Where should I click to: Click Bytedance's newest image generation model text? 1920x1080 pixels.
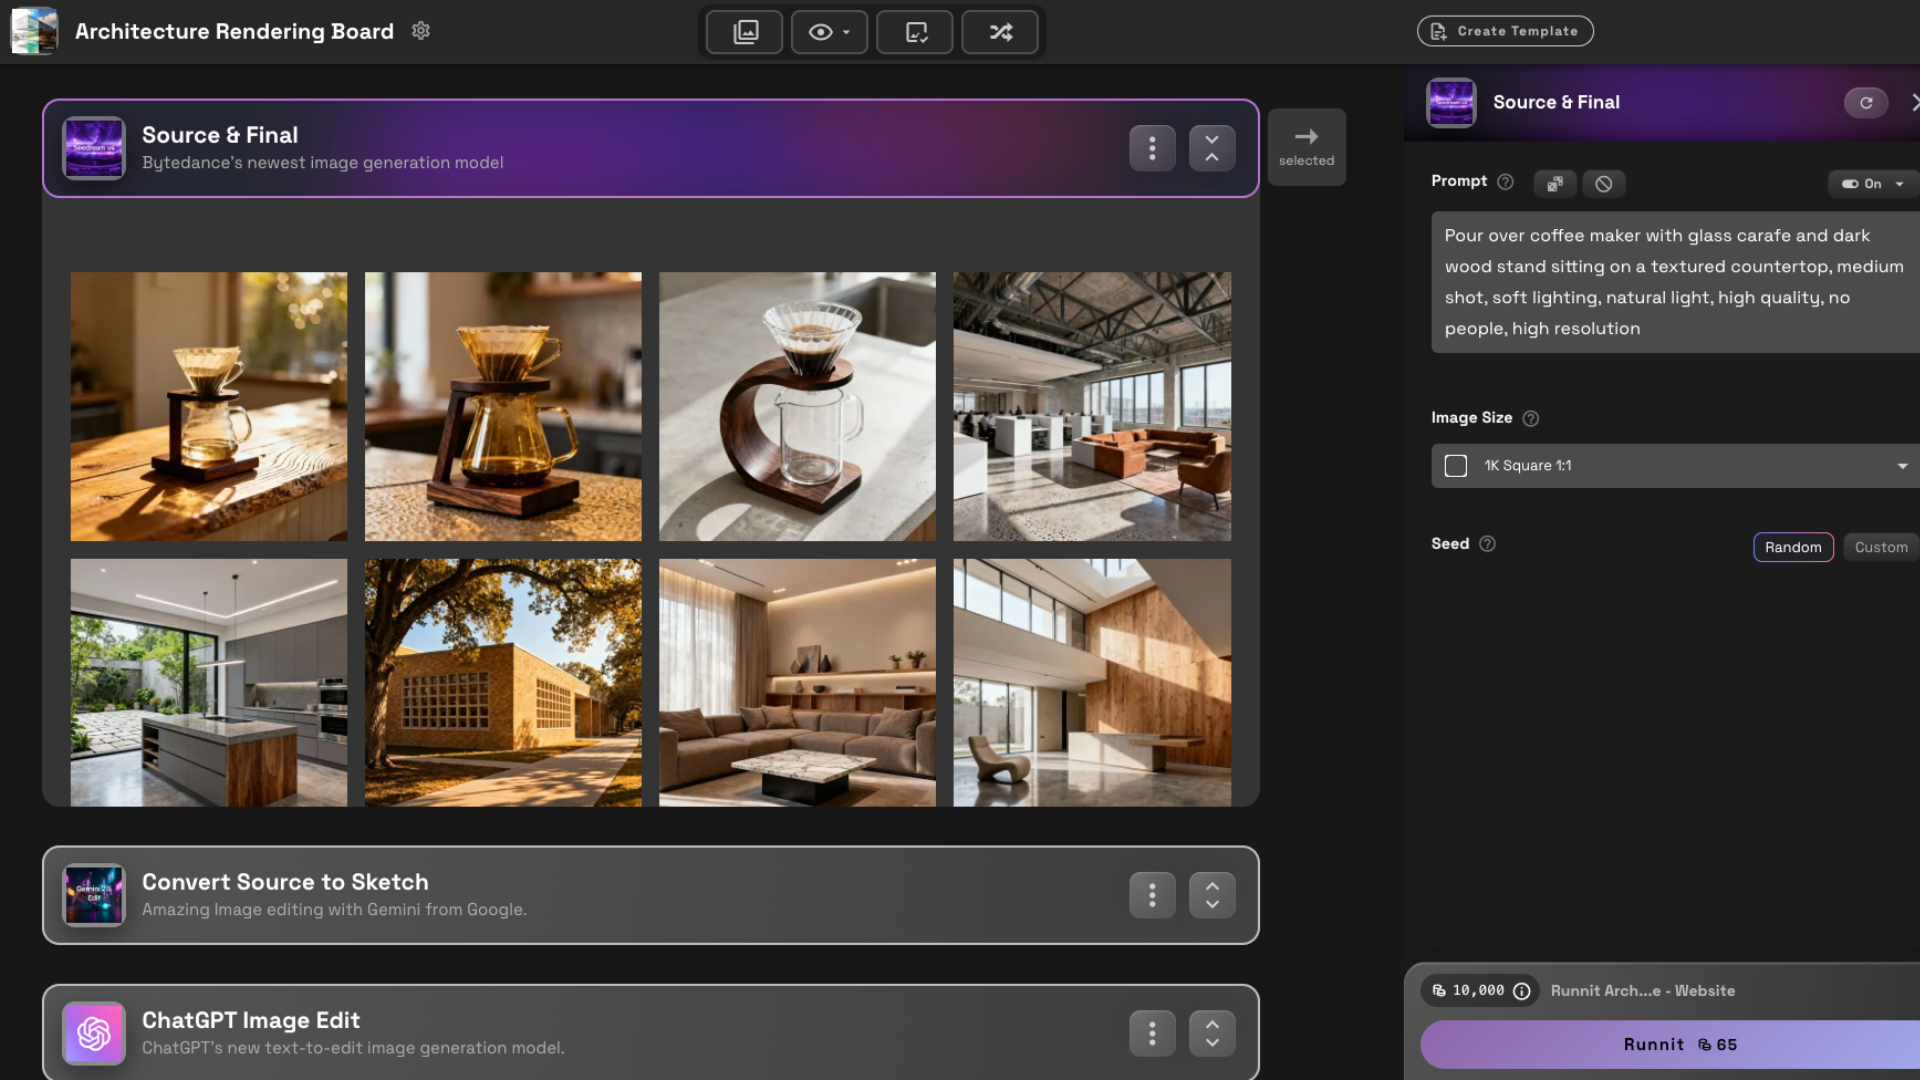[x=323, y=163]
